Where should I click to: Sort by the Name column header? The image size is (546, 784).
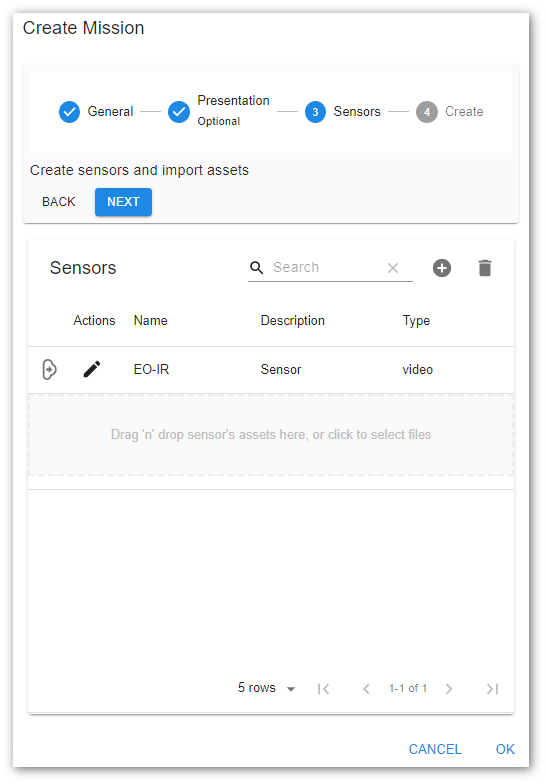(x=150, y=320)
